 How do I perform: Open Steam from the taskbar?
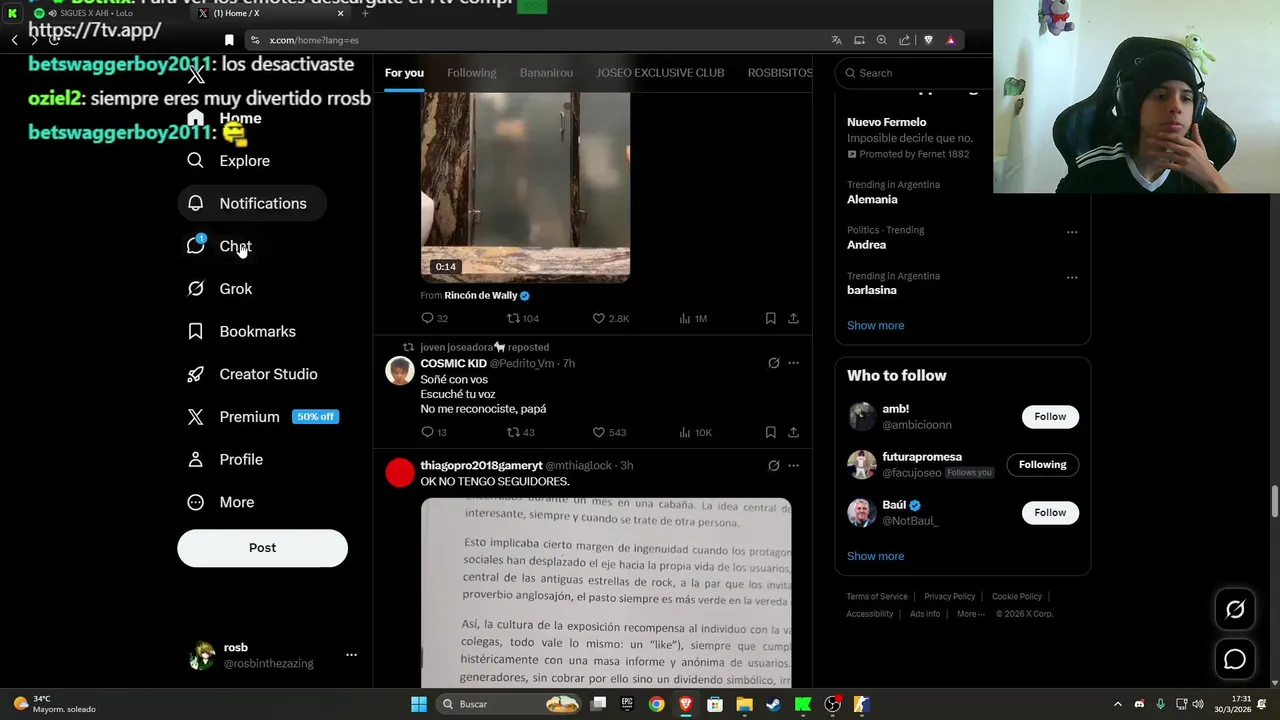(773, 704)
